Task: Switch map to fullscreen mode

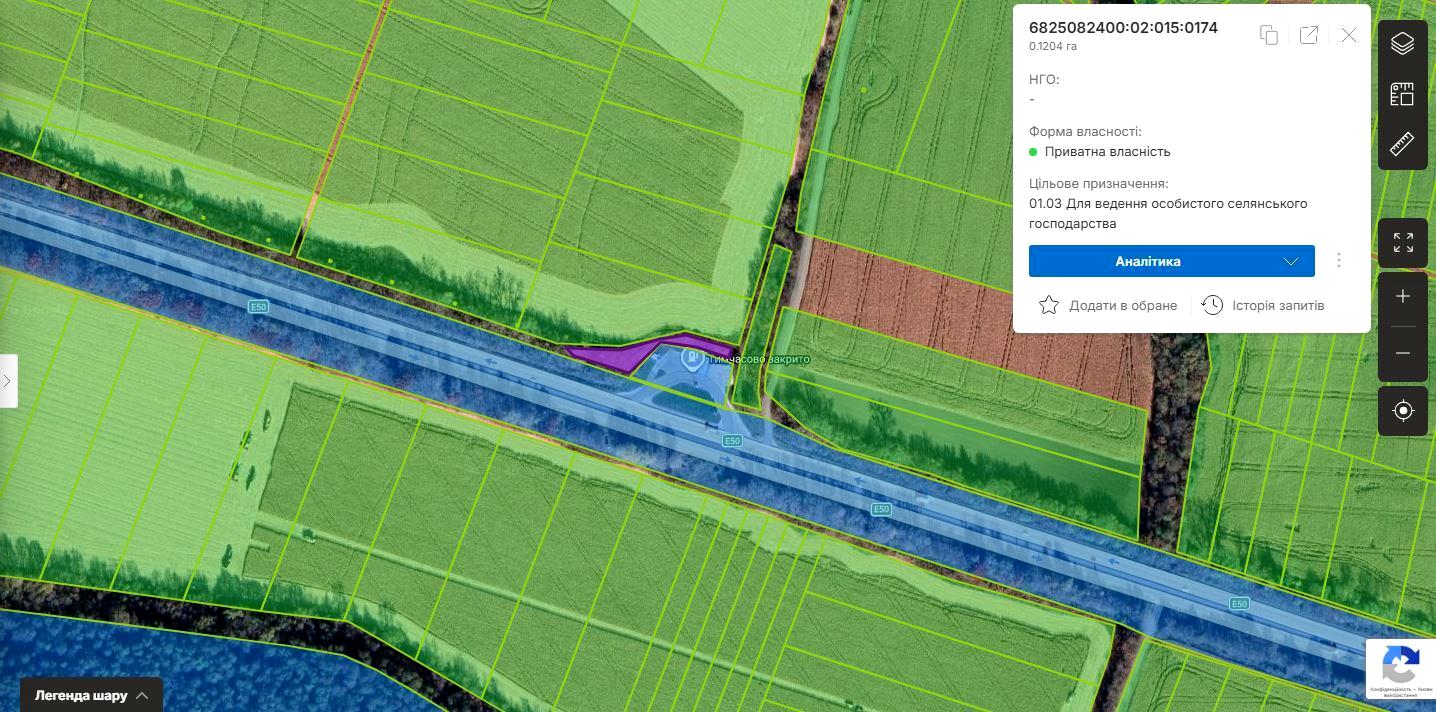Action: pyautogui.click(x=1402, y=243)
